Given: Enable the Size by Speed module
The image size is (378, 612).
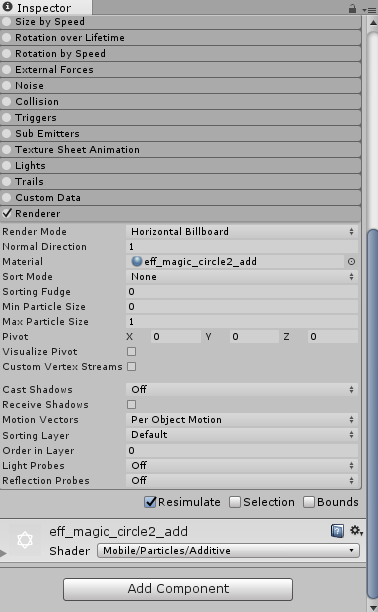Looking at the screenshot, I should point(7,22).
